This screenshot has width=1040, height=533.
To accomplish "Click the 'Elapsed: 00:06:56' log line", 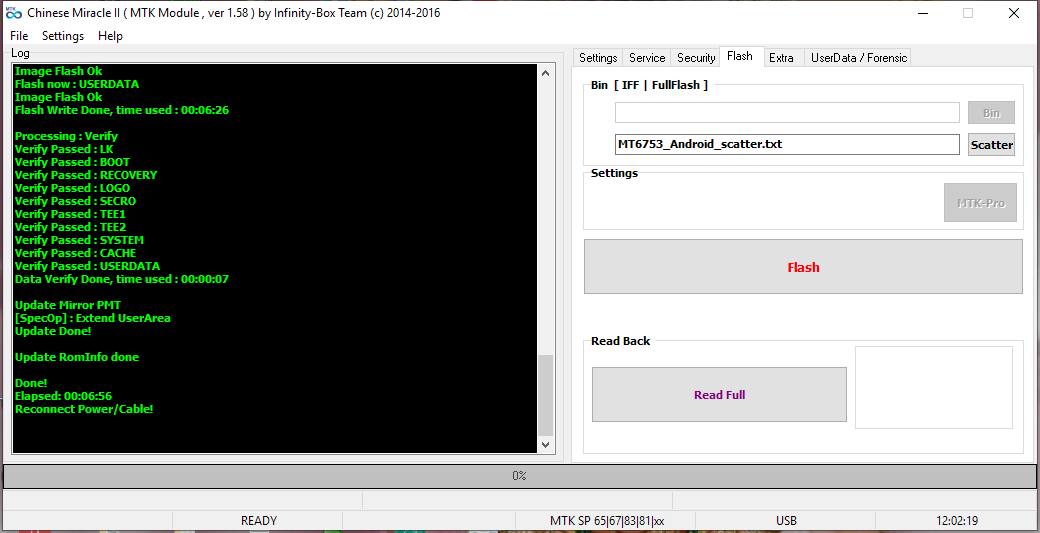I will tap(64, 396).
